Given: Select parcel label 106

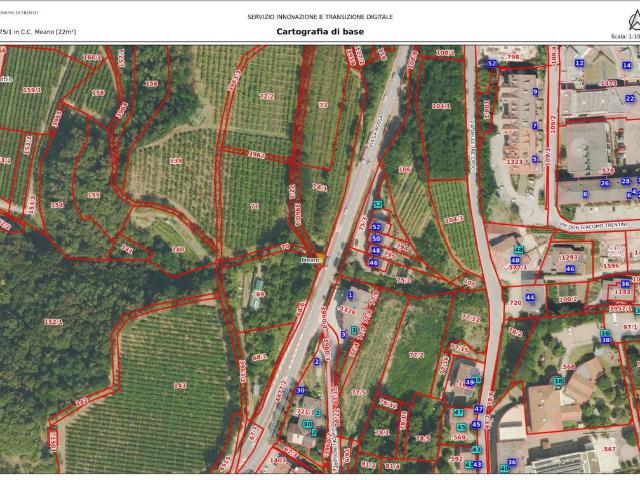Looking at the screenshot, I should click(x=404, y=169).
